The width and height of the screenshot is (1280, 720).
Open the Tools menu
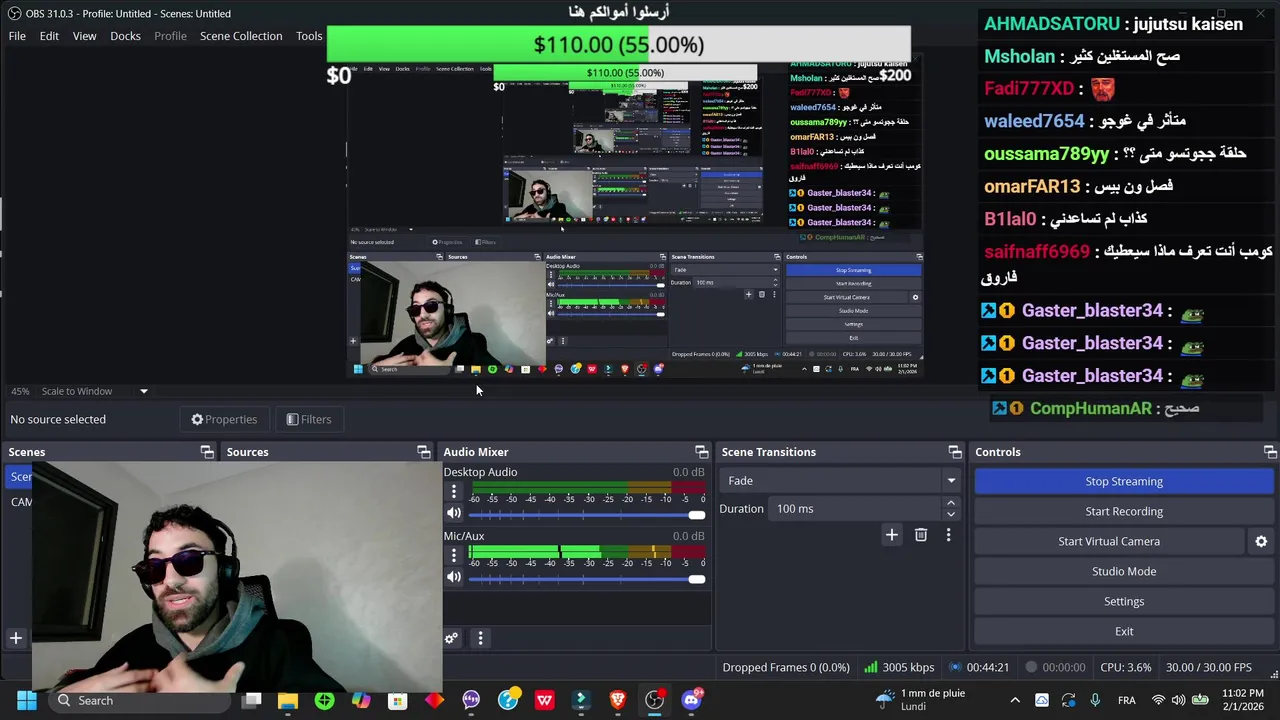309,36
